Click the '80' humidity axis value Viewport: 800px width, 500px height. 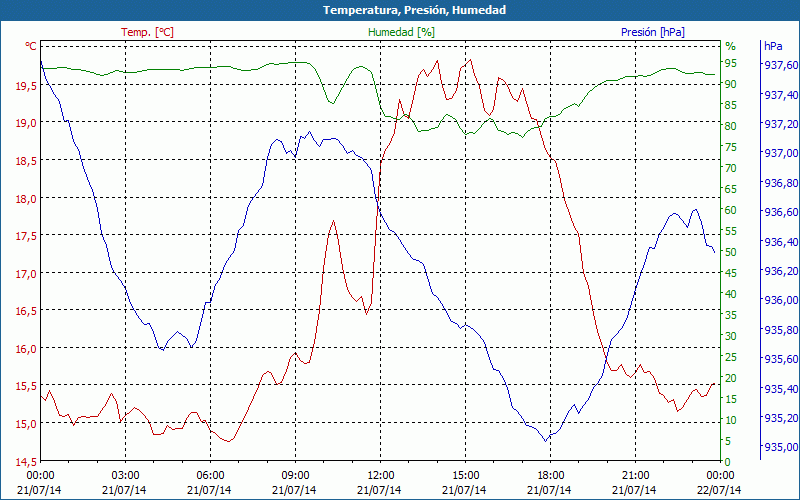click(x=731, y=126)
